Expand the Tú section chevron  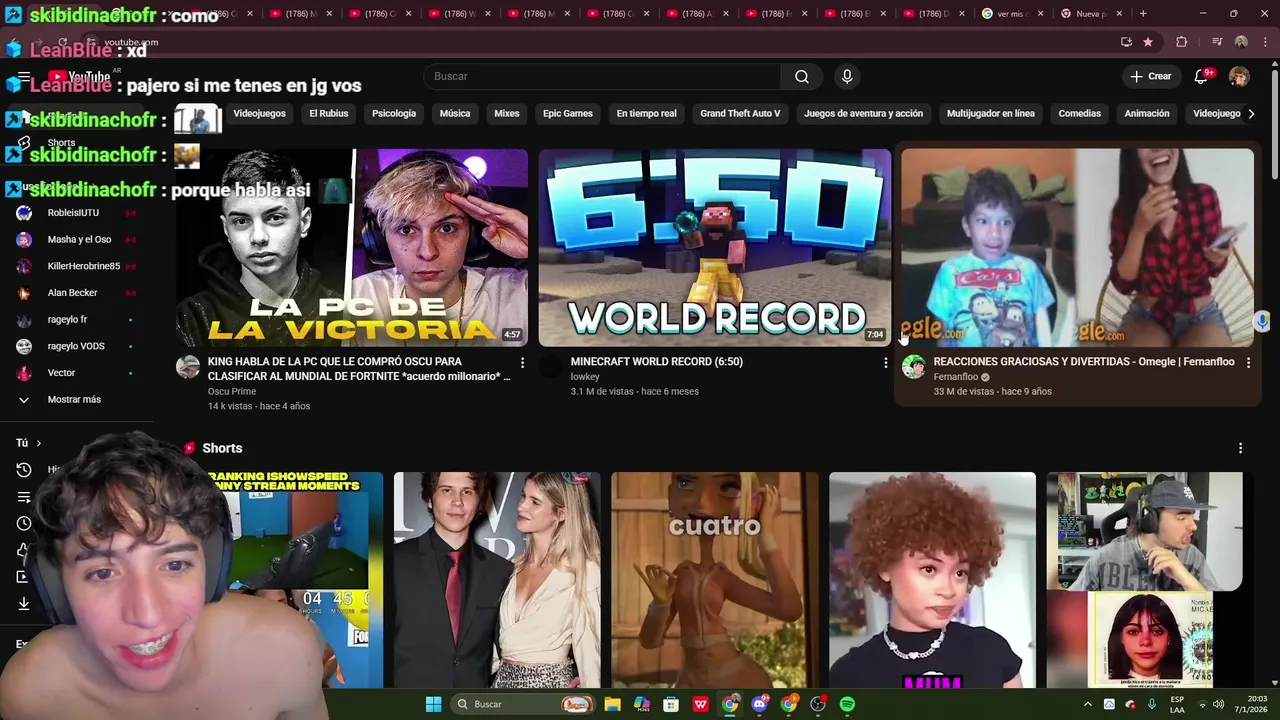(x=38, y=443)
